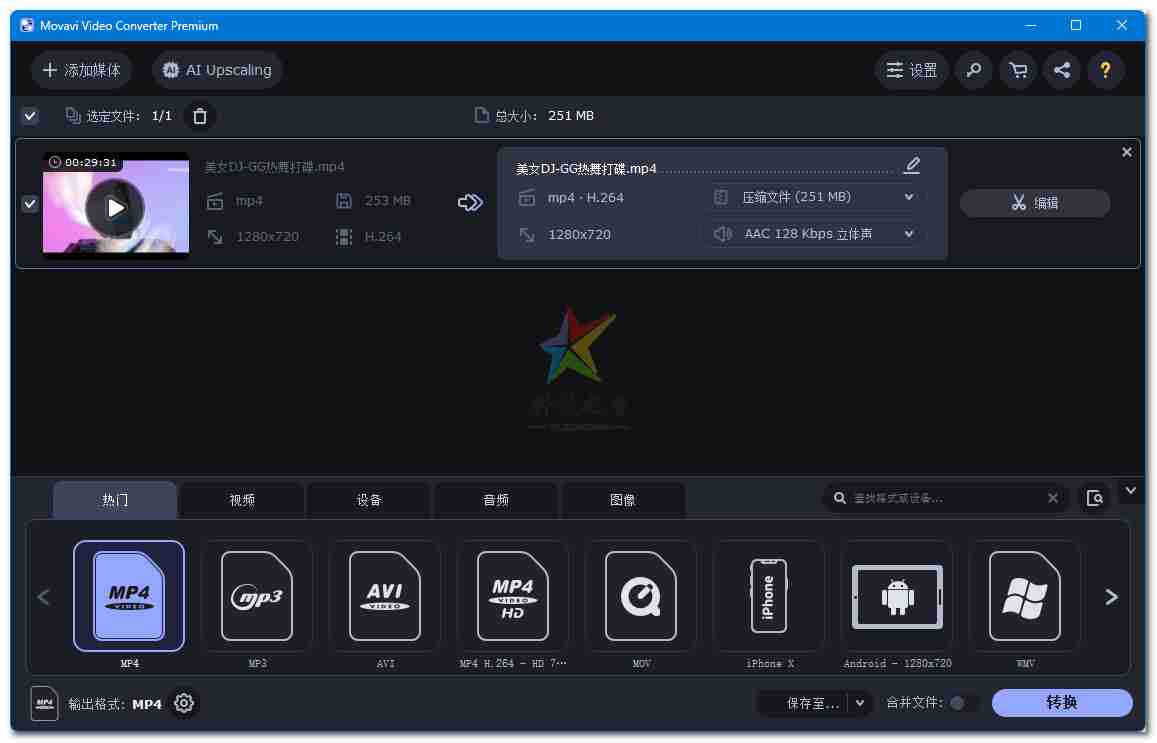Click the 添加媒体 add media button
The width and height of the screenshot is (1157, 743).
point(82,70)
